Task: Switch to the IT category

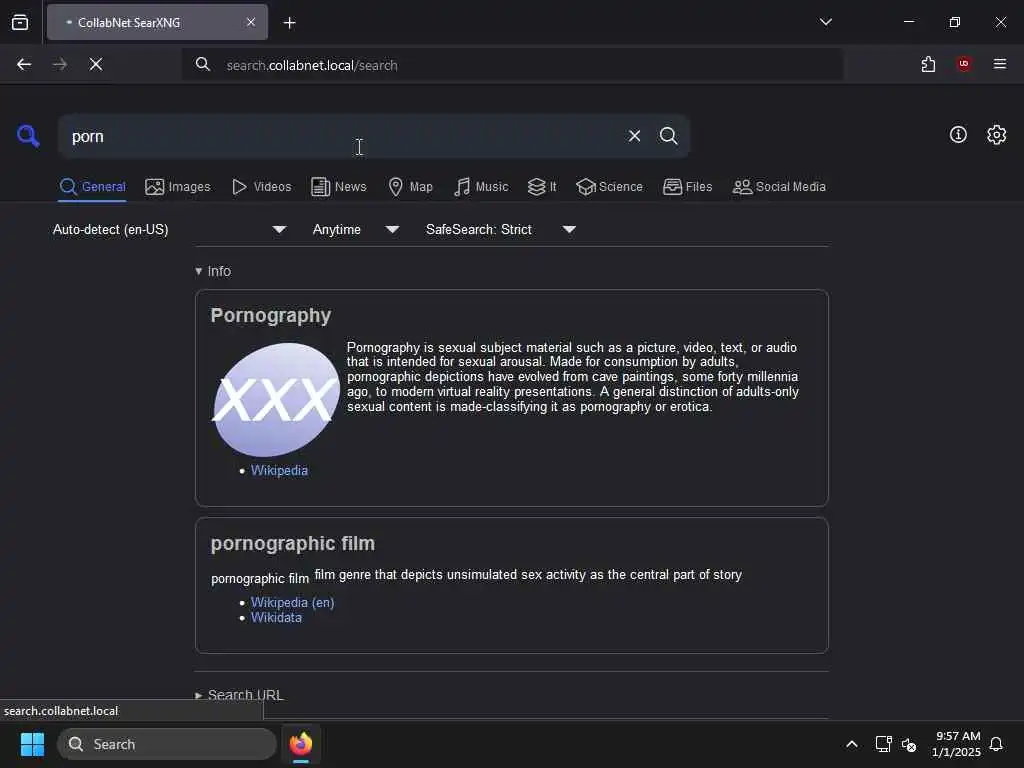Action: pyautogui.click(x=542, y=187)
